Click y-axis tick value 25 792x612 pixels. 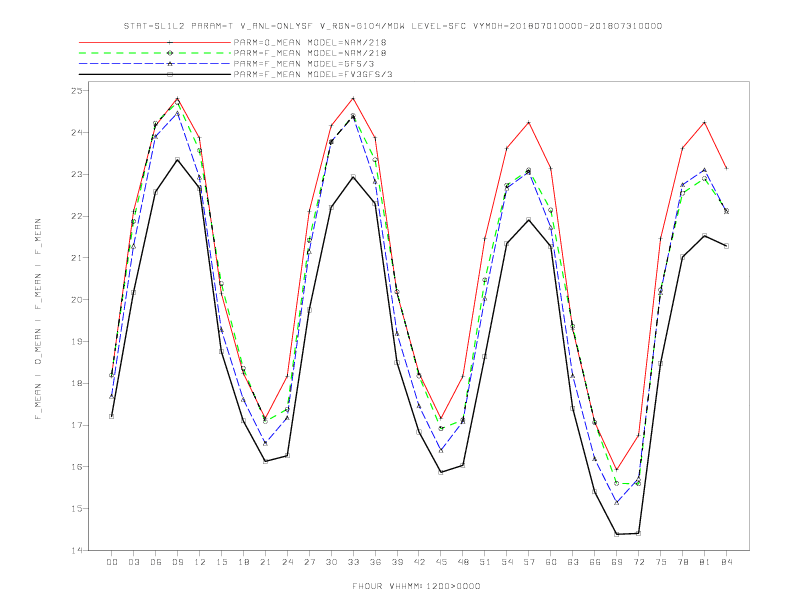[77, 91]
